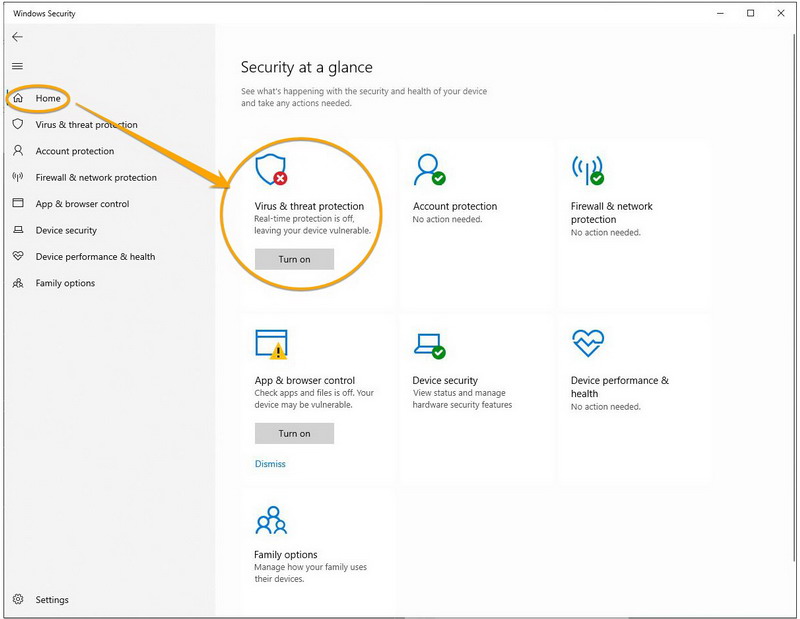Open Account protection person tile icon
Screen dimensions: 800x619
[429, 169]
